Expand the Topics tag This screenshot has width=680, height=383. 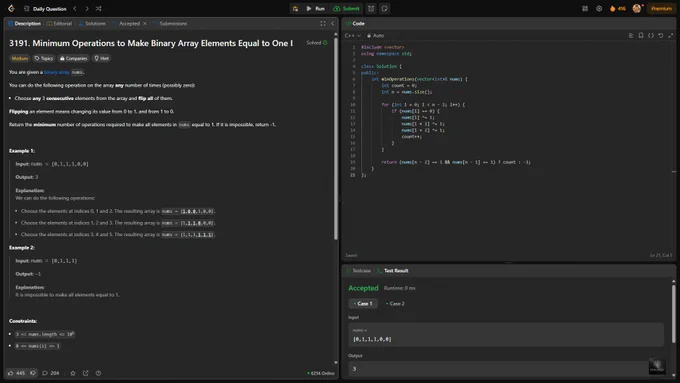coord(43,58)
